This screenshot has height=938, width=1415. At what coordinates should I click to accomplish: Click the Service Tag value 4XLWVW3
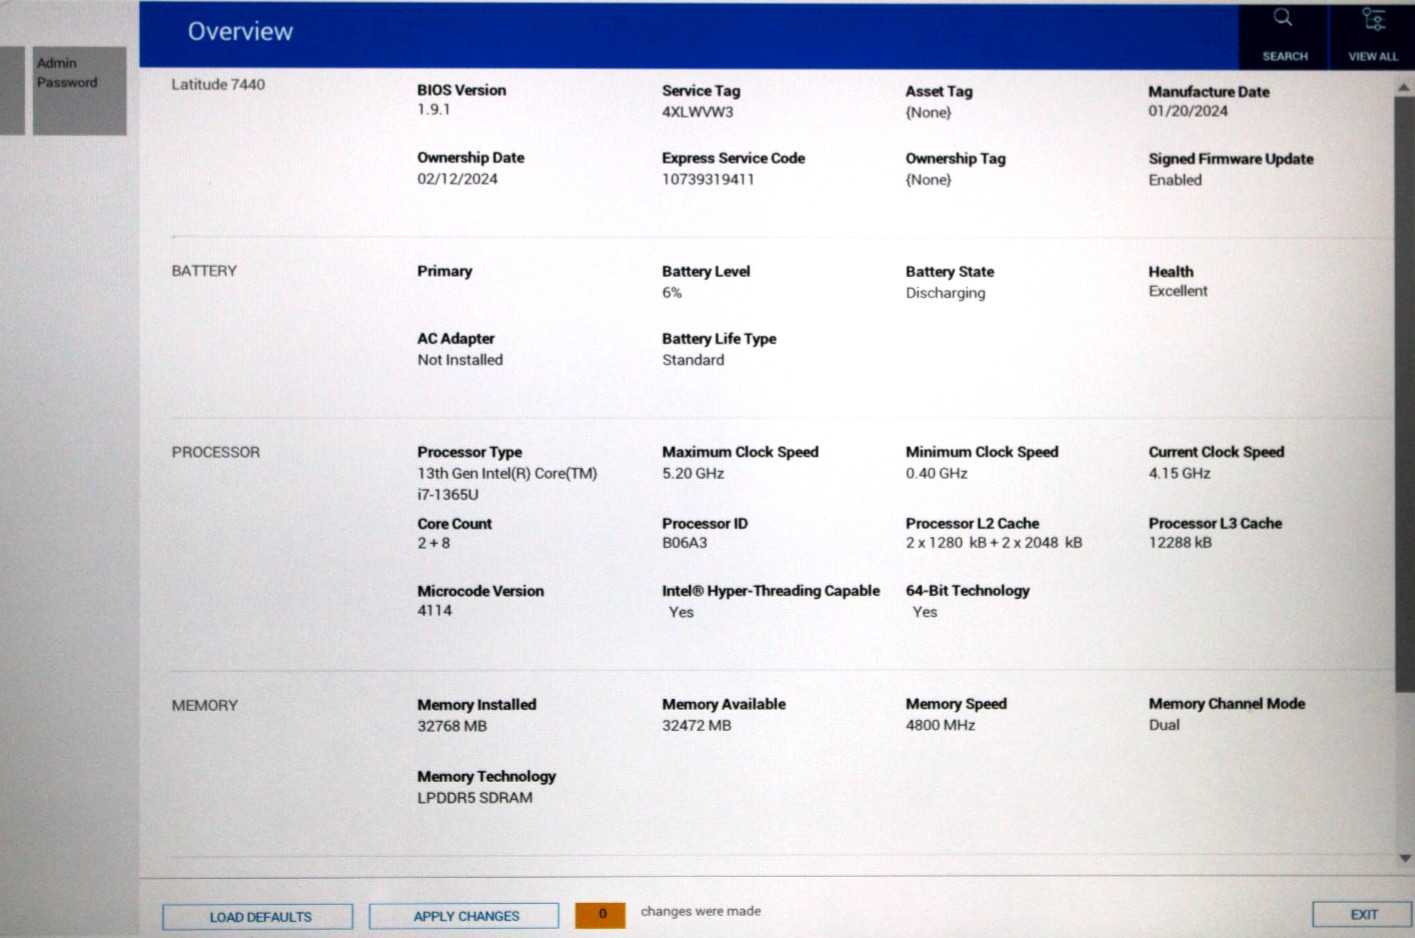(697, 112)
